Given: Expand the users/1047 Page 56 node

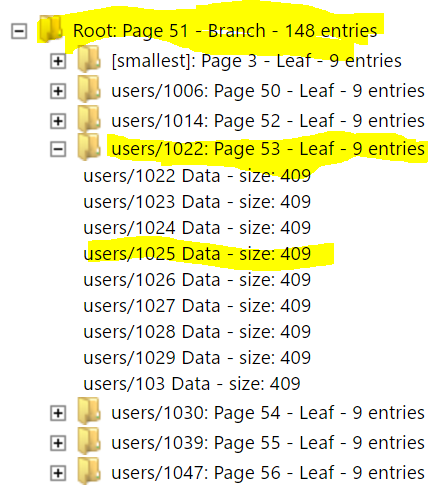Looking at the screenshot, I should coord(58,473).
